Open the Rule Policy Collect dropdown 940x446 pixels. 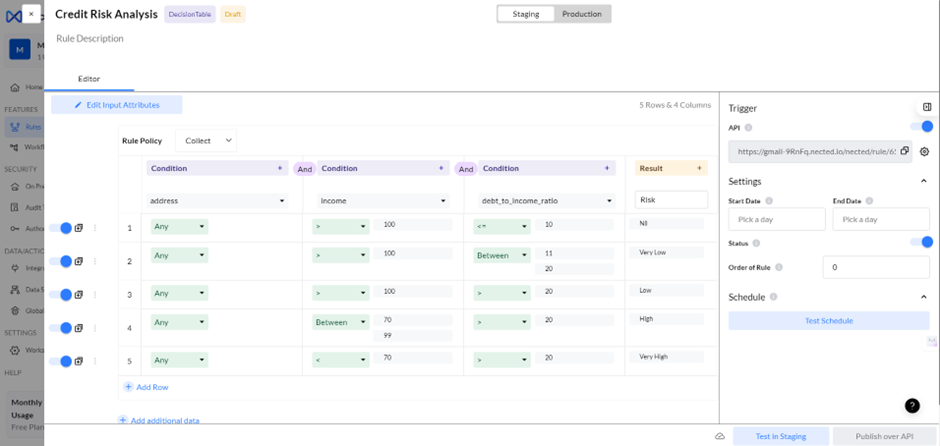tap(206, 140)
